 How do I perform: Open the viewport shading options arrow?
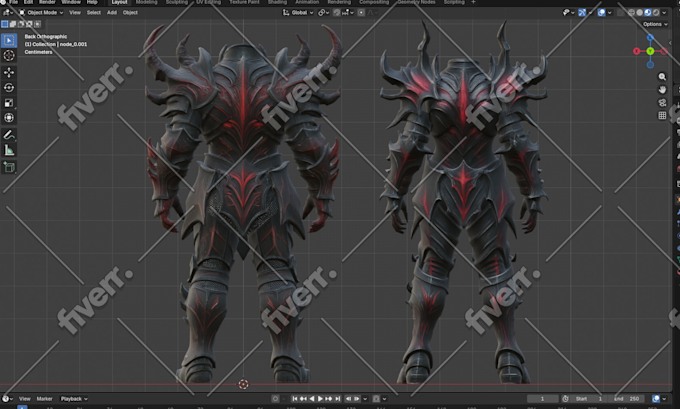664,13
